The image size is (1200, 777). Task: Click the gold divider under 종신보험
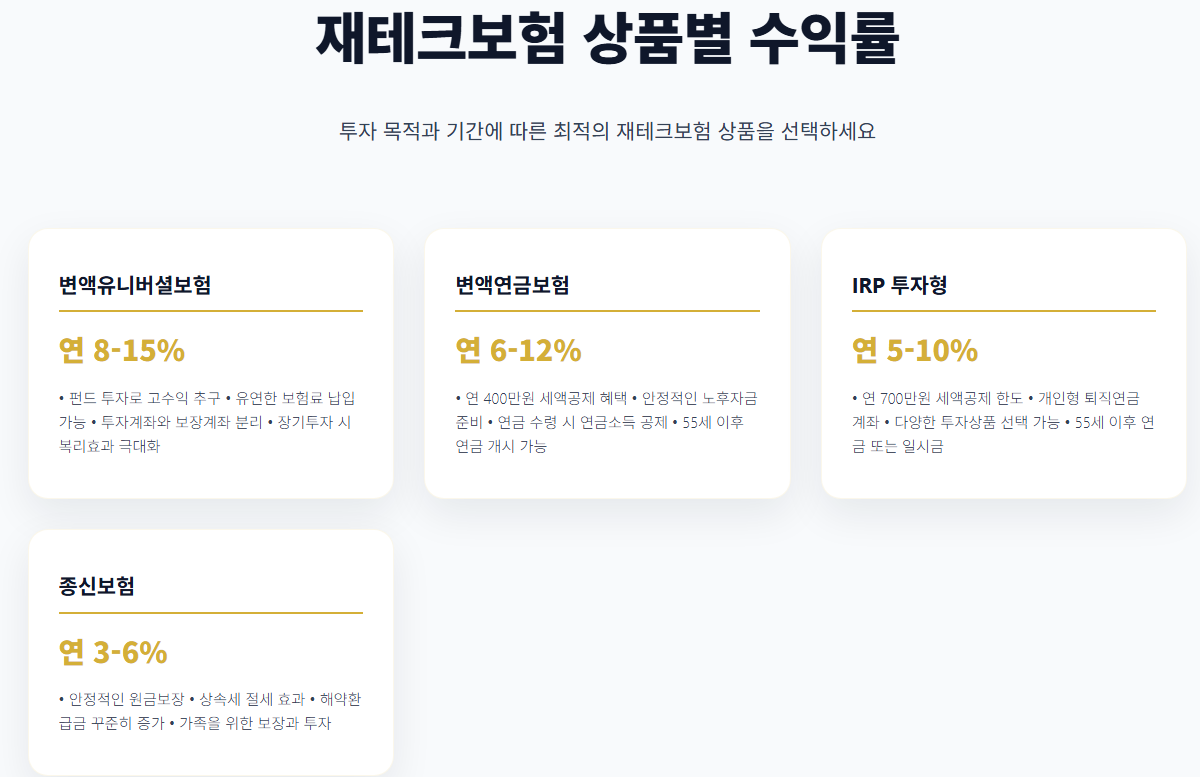(x=210, y=612)
